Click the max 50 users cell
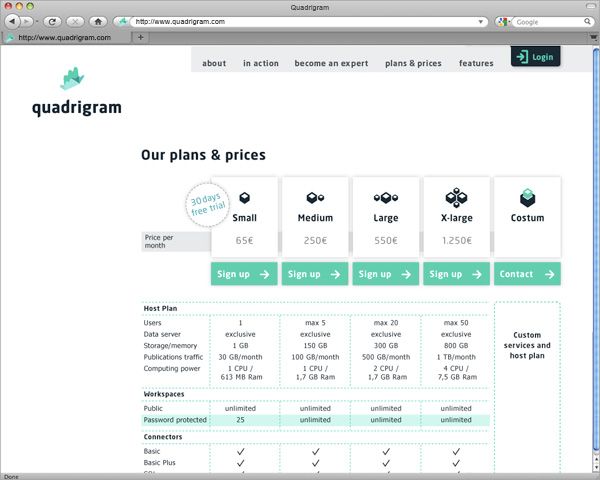 coord(456,323)
